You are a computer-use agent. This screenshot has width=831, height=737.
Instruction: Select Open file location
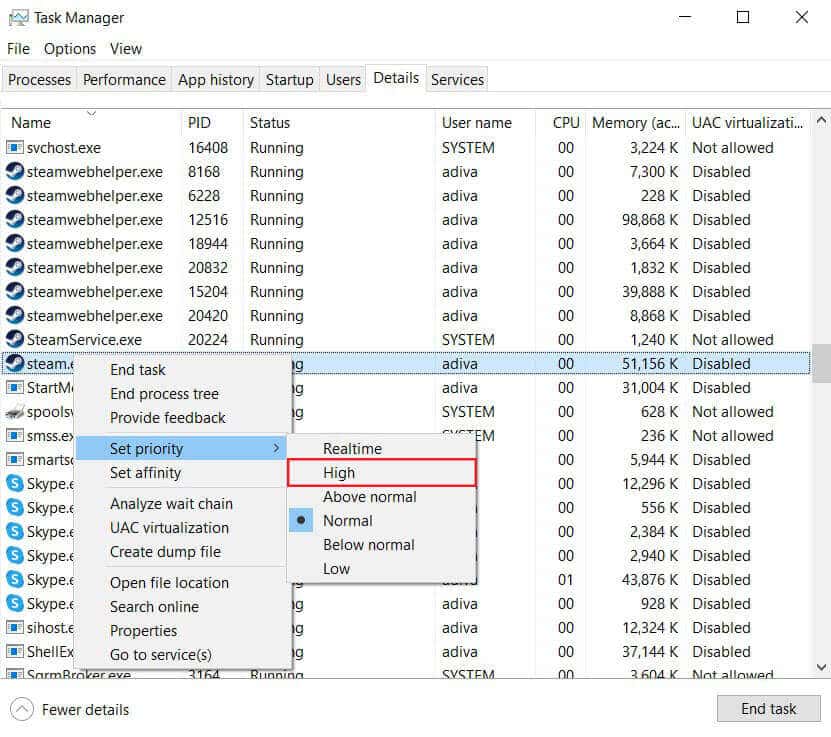pos(181,583)
